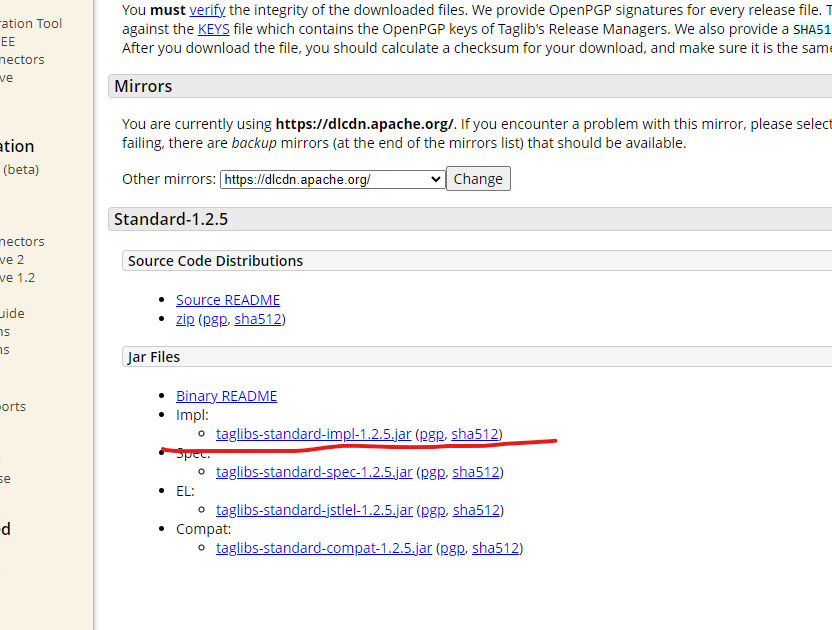Viewport: 832px width, 630px height.
Task: Open sha512 checksum for spec jar
Action: (476, 472)
